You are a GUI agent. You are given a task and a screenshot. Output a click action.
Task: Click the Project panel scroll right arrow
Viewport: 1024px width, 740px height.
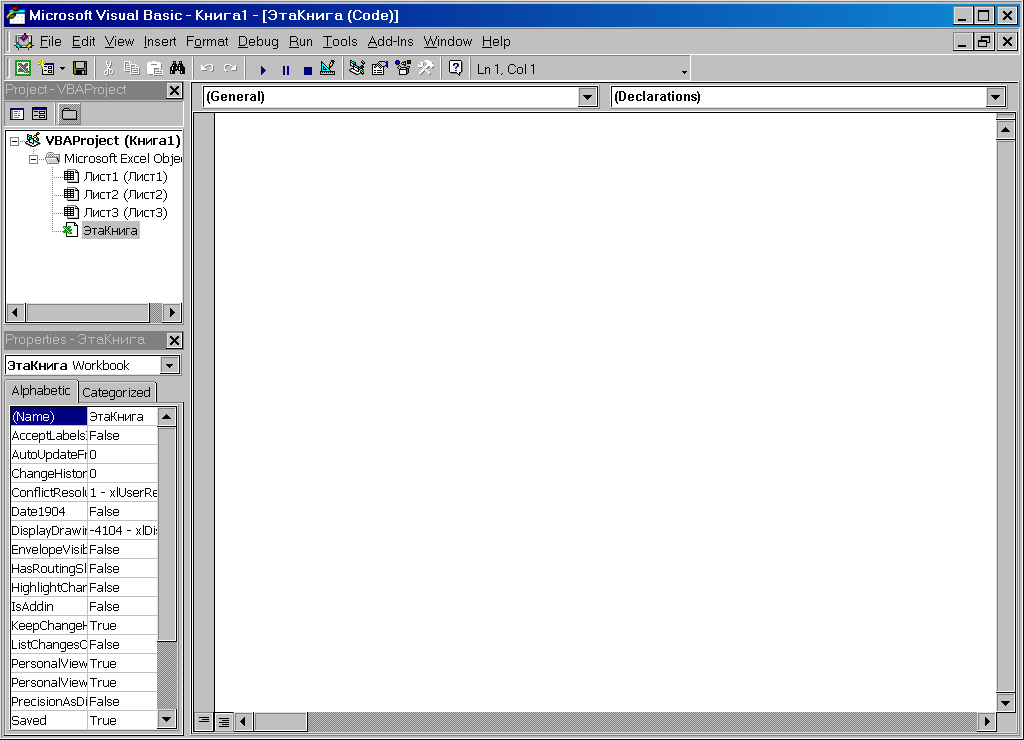[x=172, y=312]
